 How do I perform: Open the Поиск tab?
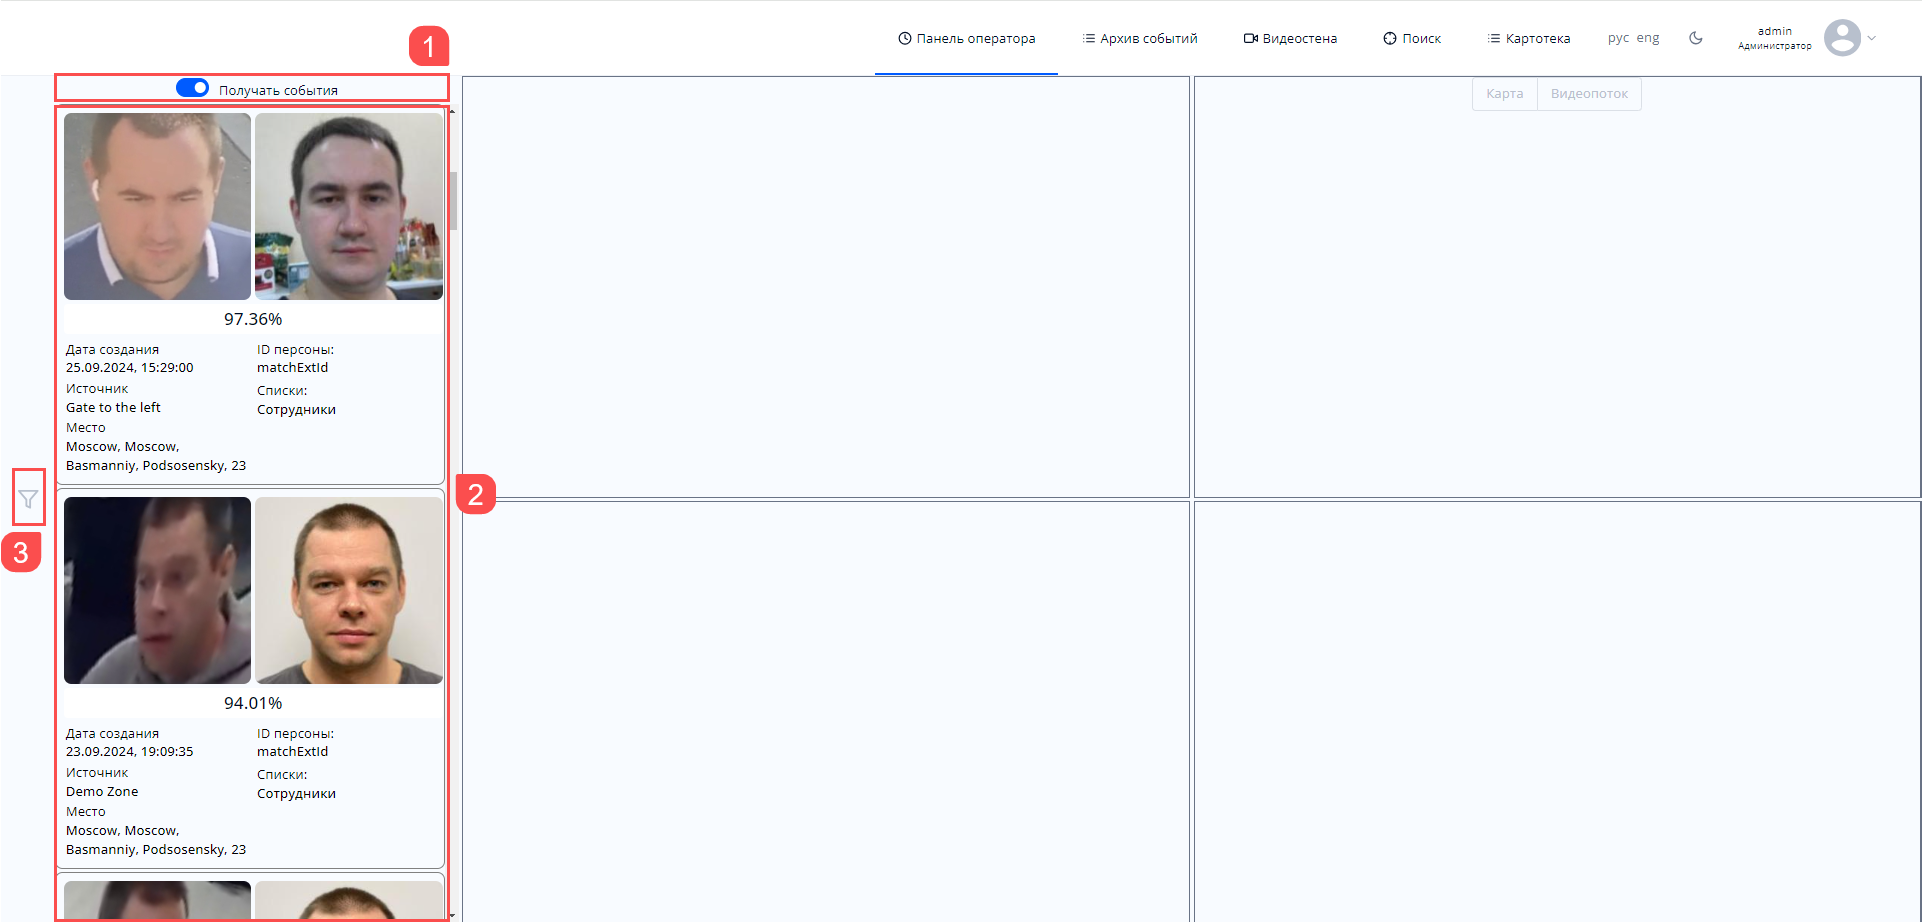click(1412, 38)
